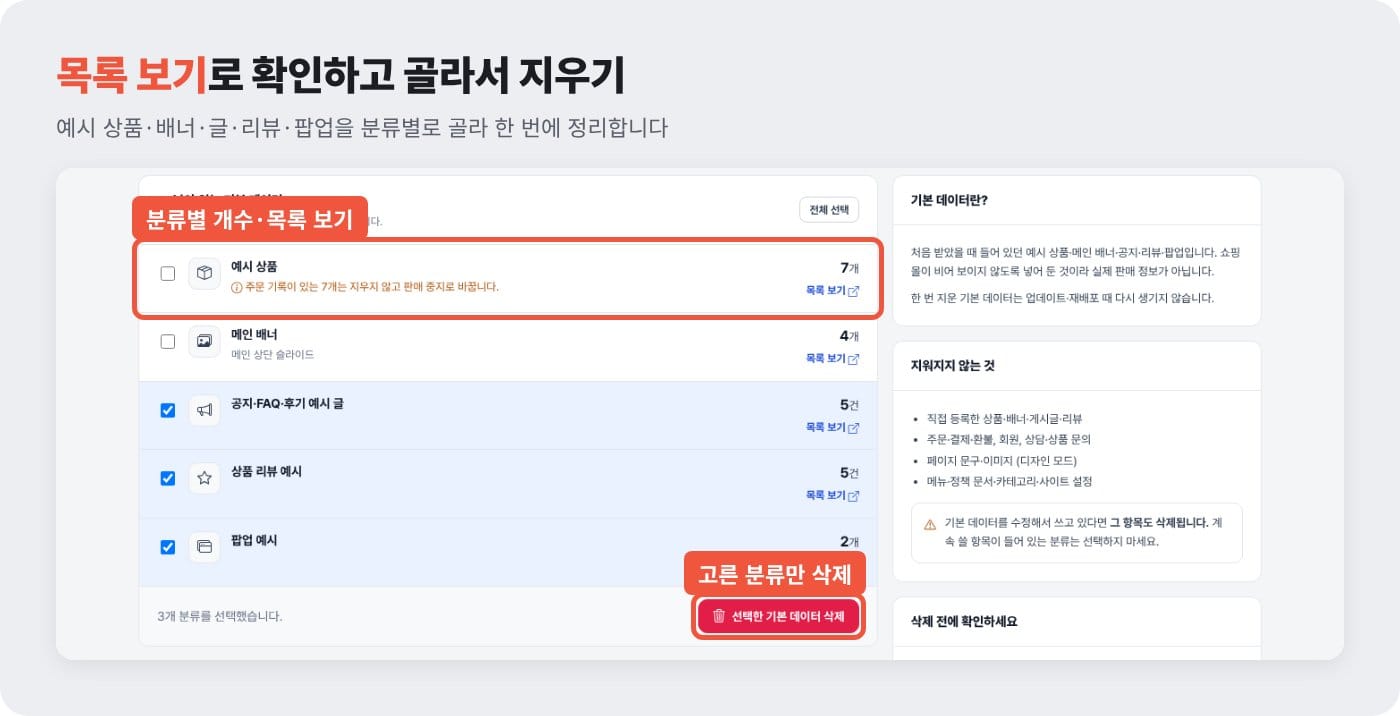Check the 메인 배너 checkbox
This screenshot has height=716, width=1400.
(x=168, y=341)
